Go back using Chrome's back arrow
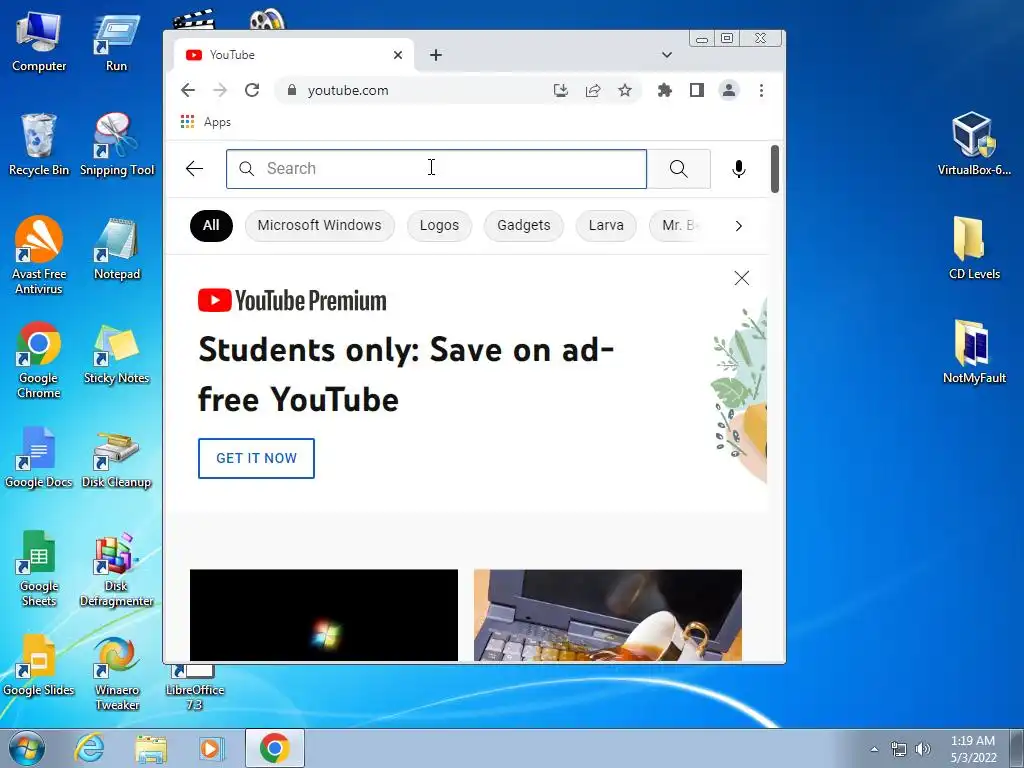Image resolution: width=1024 pixels, height=768 pixels. (x=188, y=90)
